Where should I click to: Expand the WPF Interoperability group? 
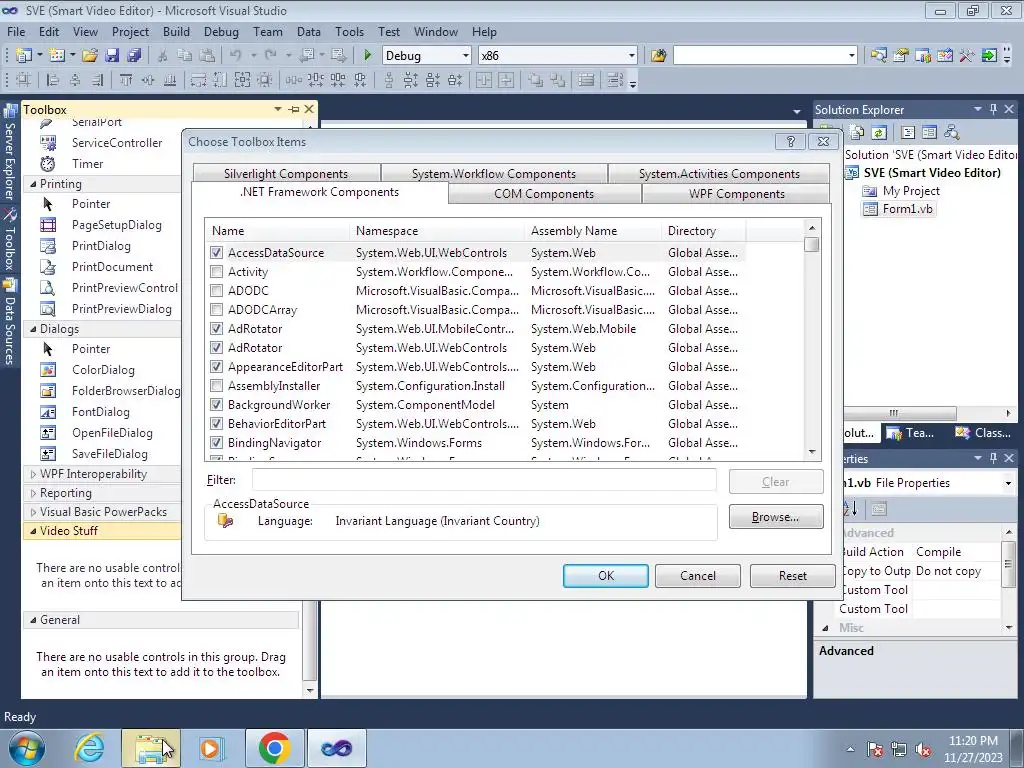33,474
